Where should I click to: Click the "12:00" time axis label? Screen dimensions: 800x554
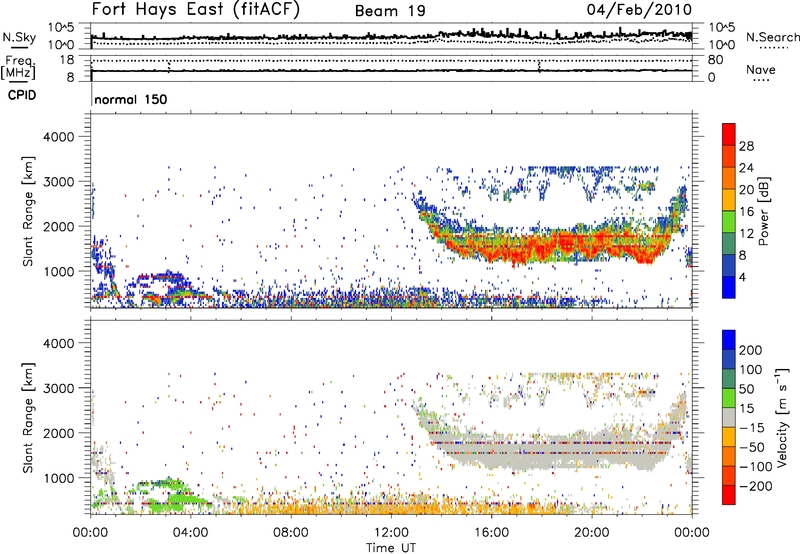(x=391, y=533)
